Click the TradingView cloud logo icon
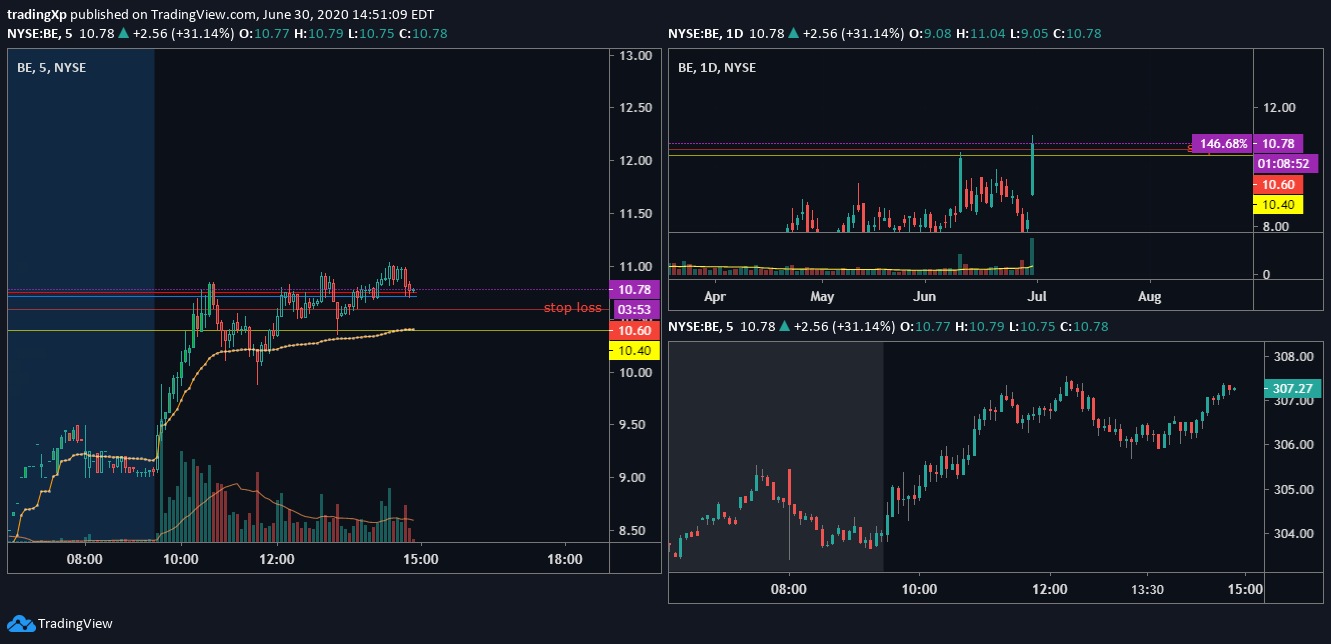The image size is (1331, 644). 21,623
